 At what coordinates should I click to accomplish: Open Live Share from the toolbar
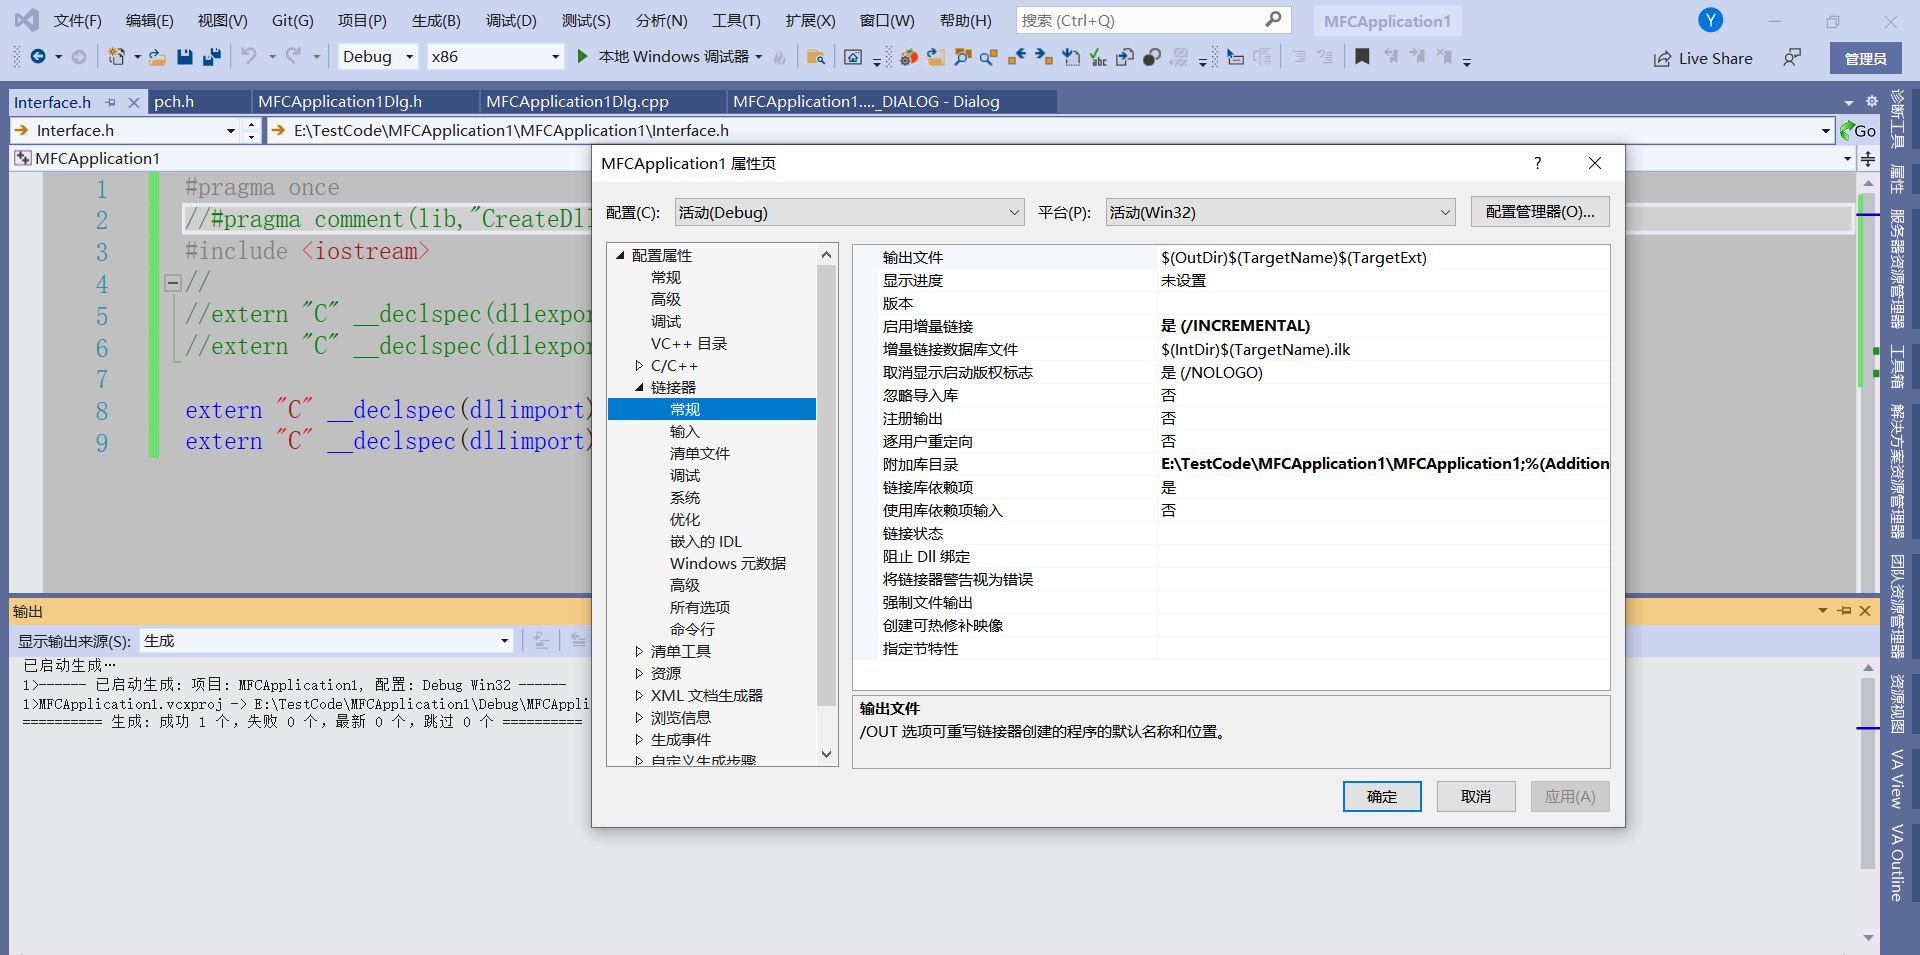pos(1703,59)
